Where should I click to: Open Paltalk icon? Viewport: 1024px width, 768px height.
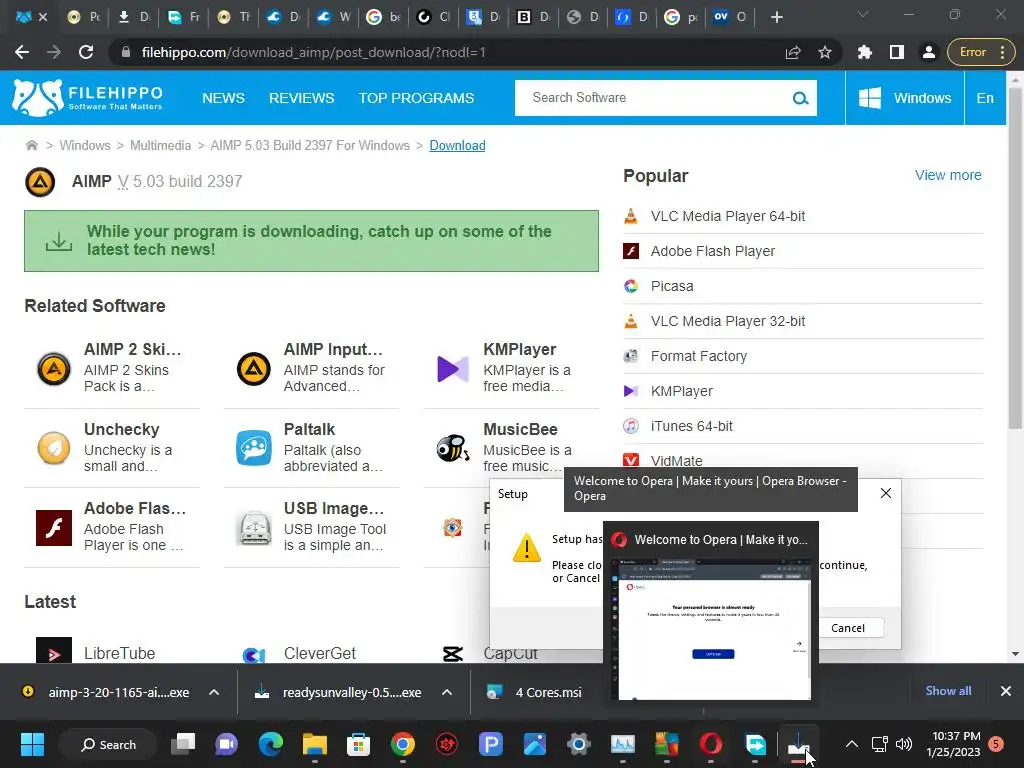pyautogui.click(x=253, y=449)
